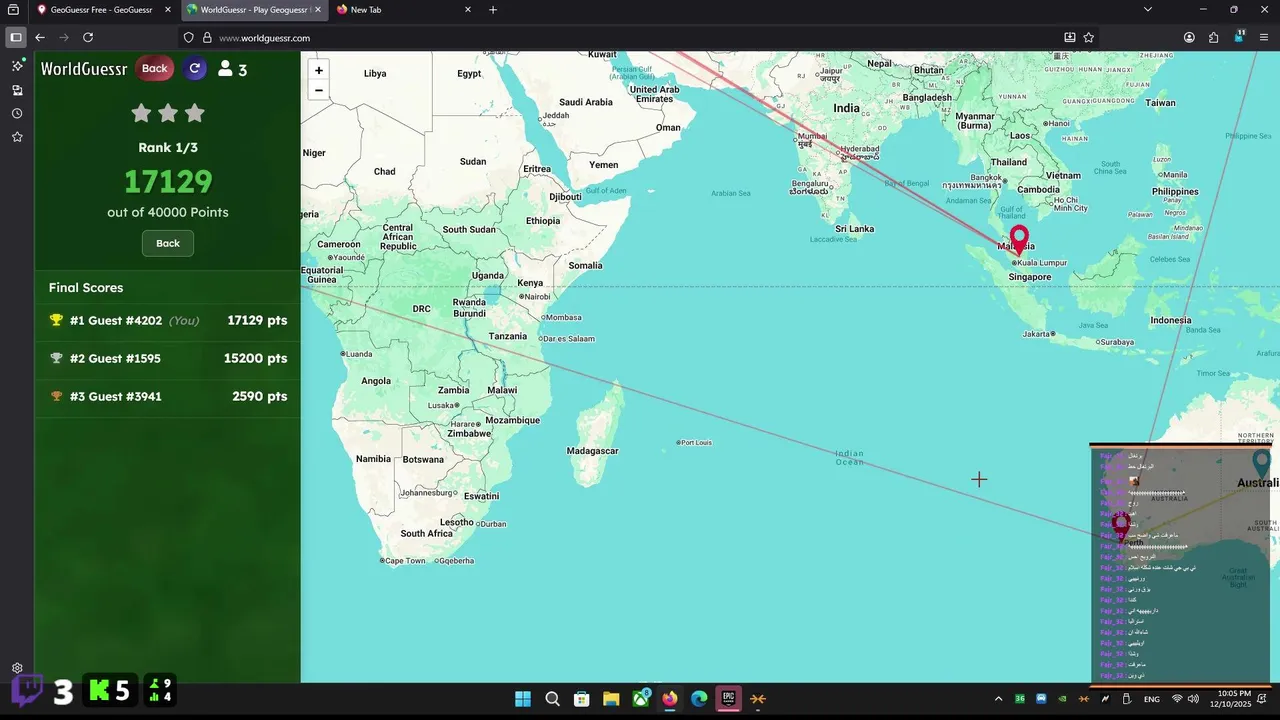Select the #1 Guest #4202 score row
This screenshot has height=720, width=1280.
[168, 321]
